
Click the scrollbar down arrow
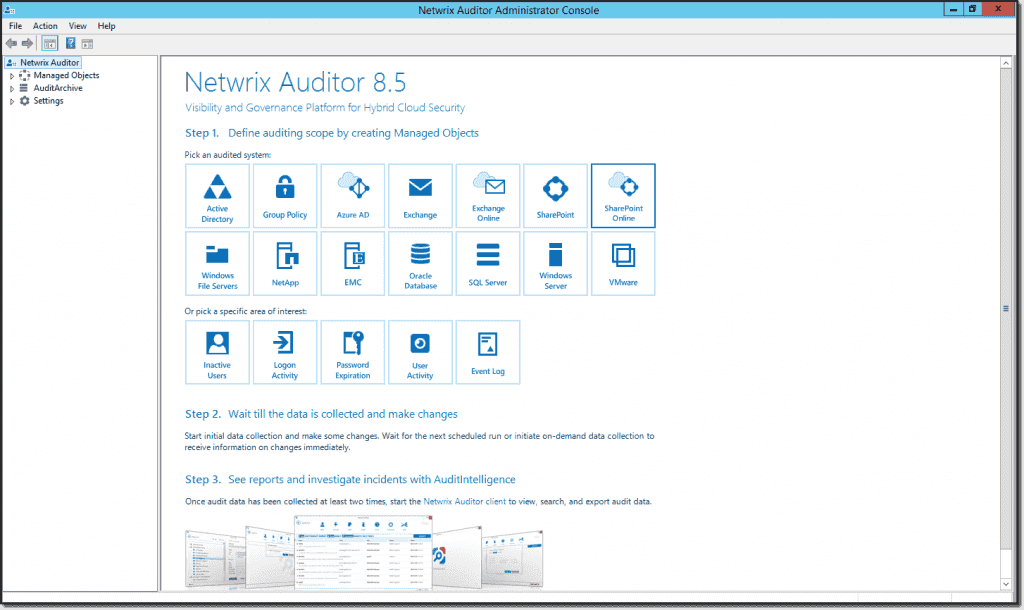1006,584
